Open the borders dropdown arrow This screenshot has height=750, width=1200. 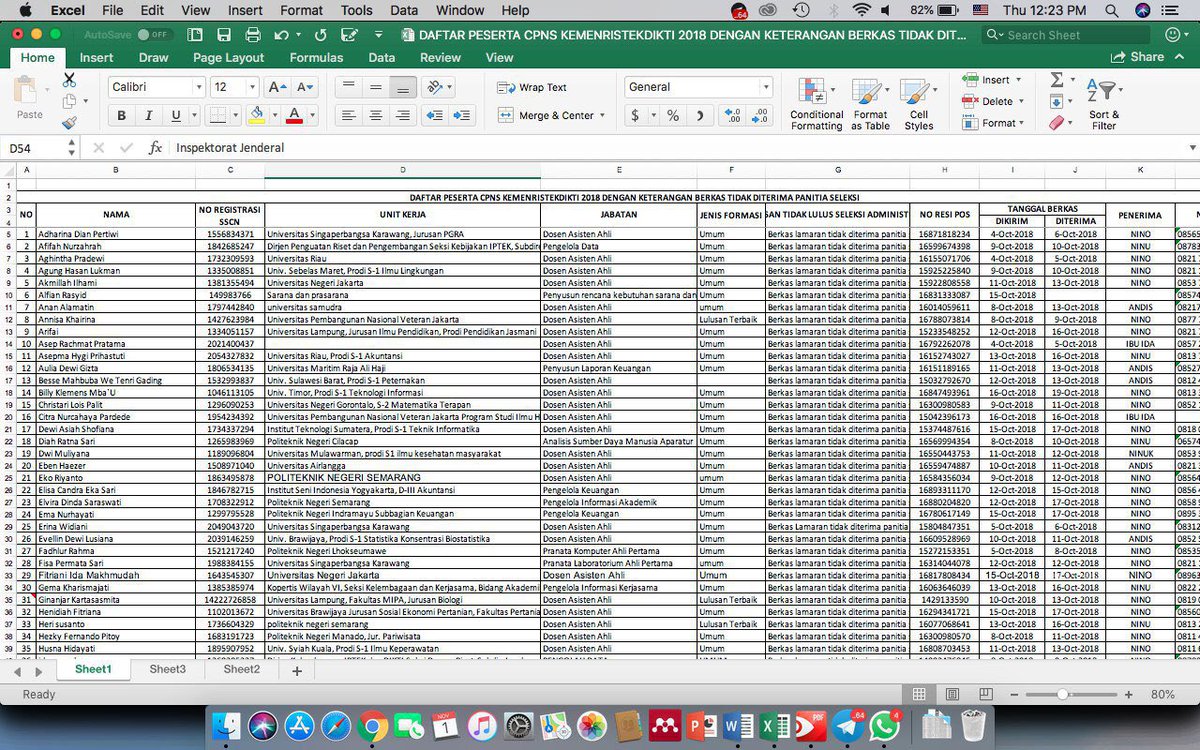(x=238, y=115)
